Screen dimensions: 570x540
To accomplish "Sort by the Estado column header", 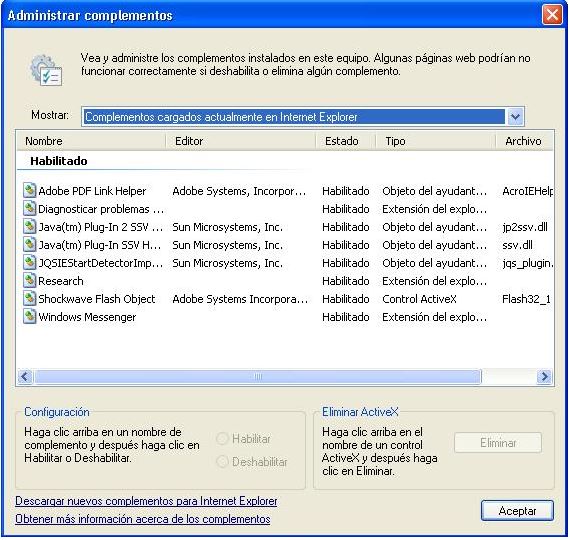I will 345,141.
